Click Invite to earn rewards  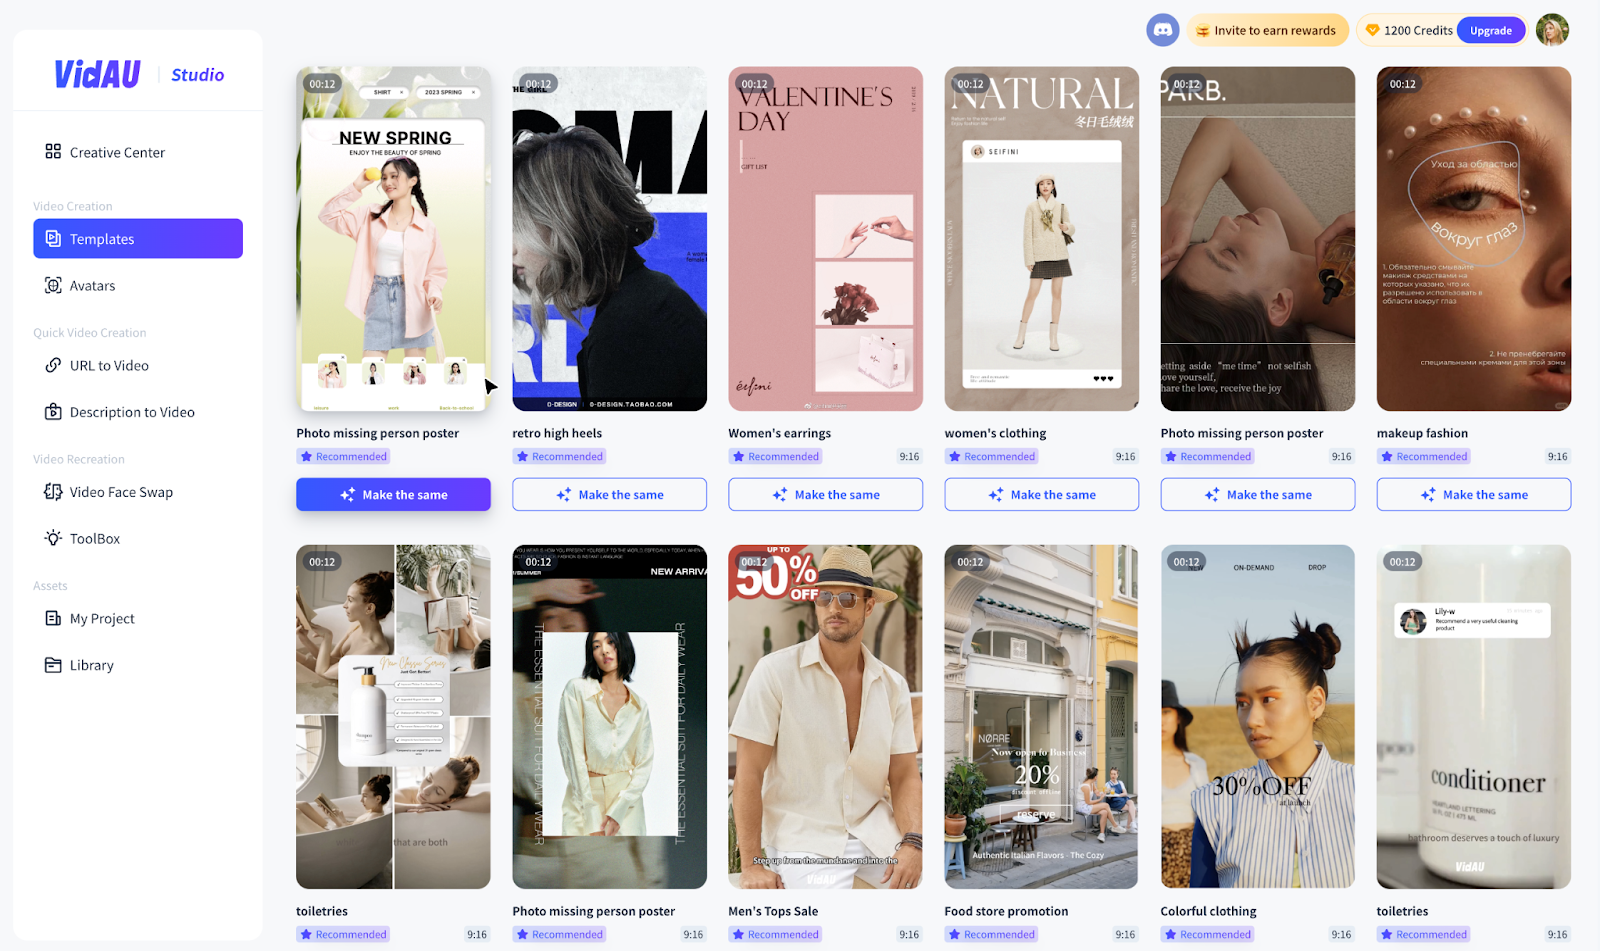1267,30
